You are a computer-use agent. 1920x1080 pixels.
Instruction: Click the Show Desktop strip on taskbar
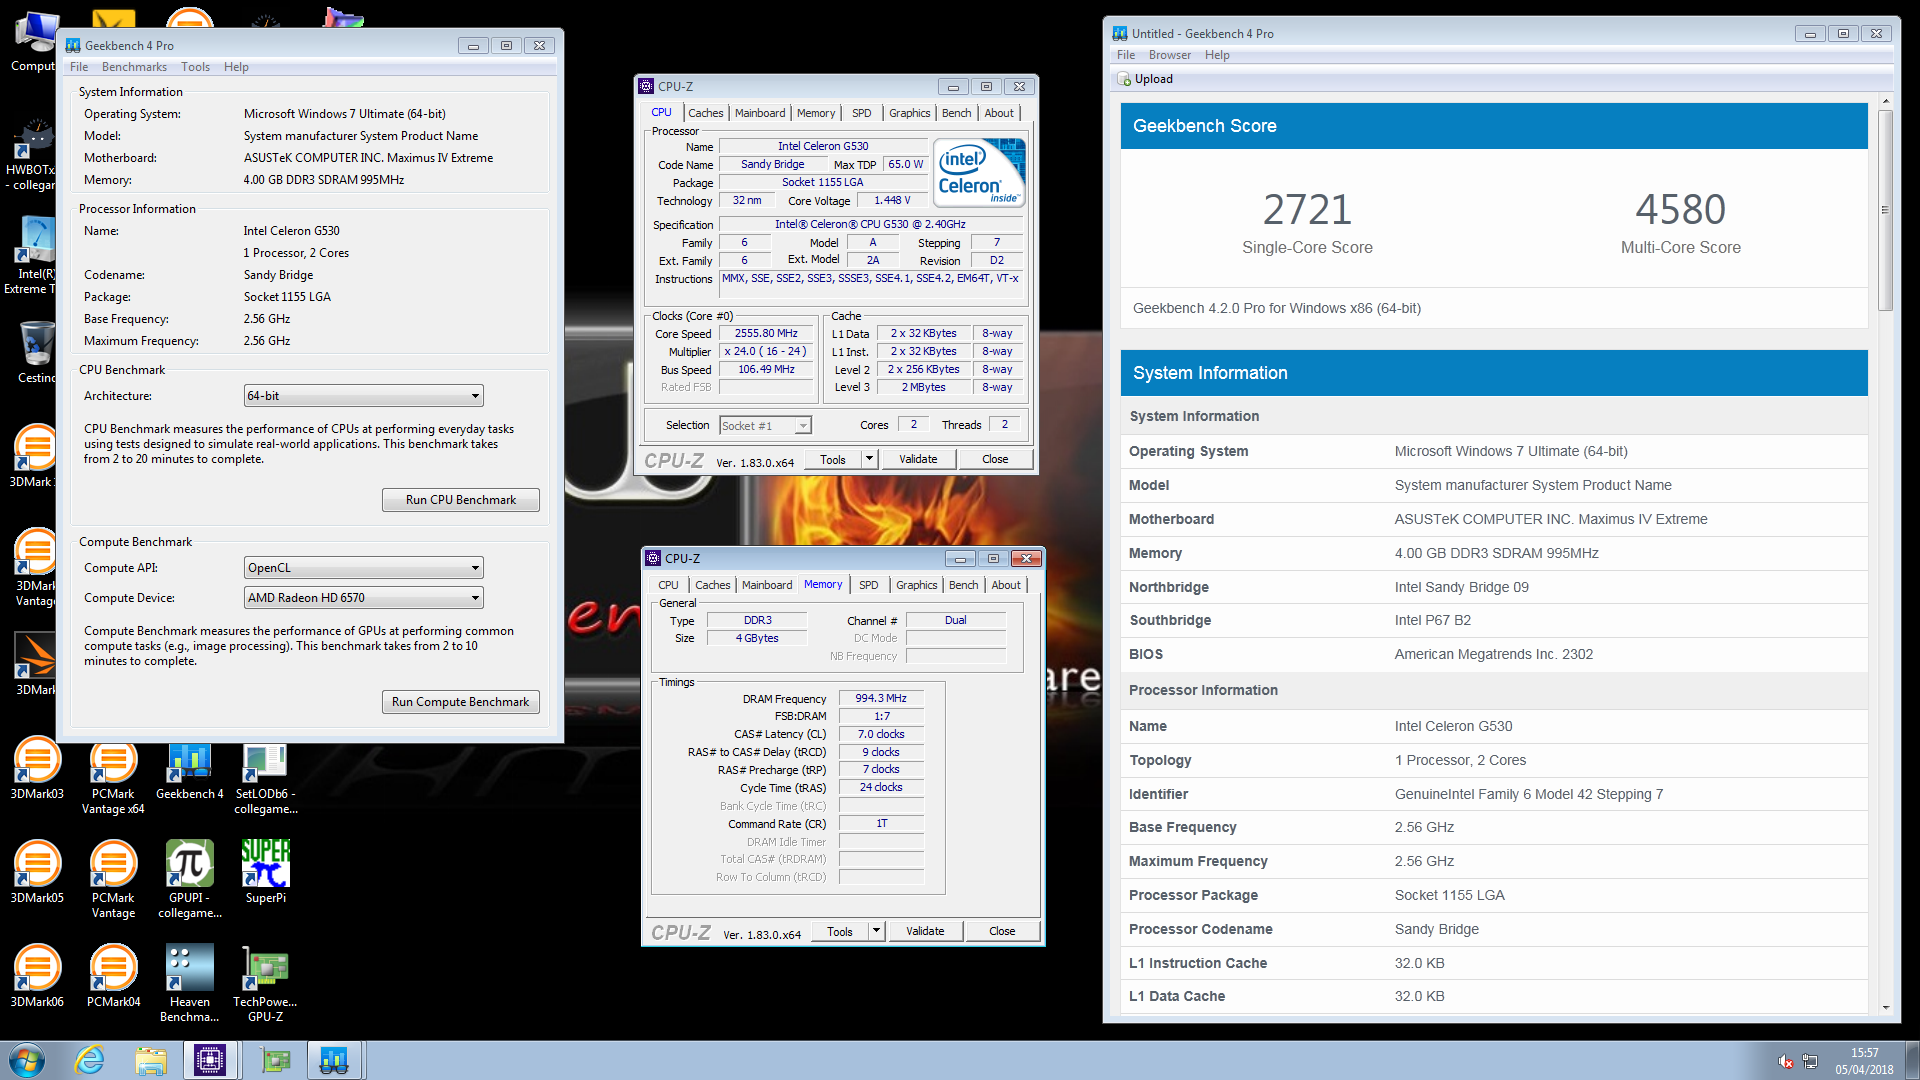tap(1912, 1060)
